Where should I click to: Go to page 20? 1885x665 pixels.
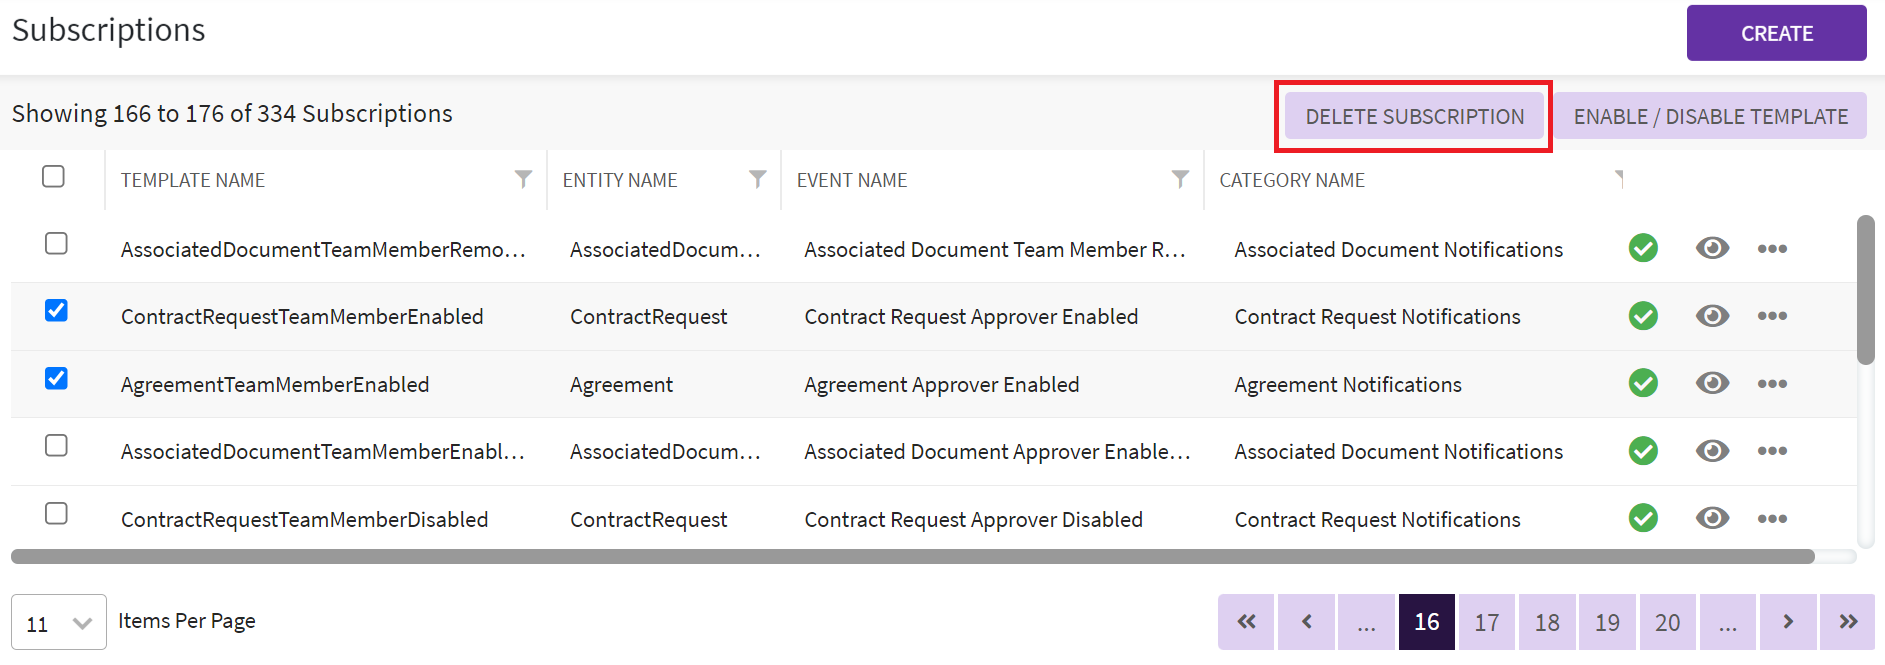pos(1667,623)
